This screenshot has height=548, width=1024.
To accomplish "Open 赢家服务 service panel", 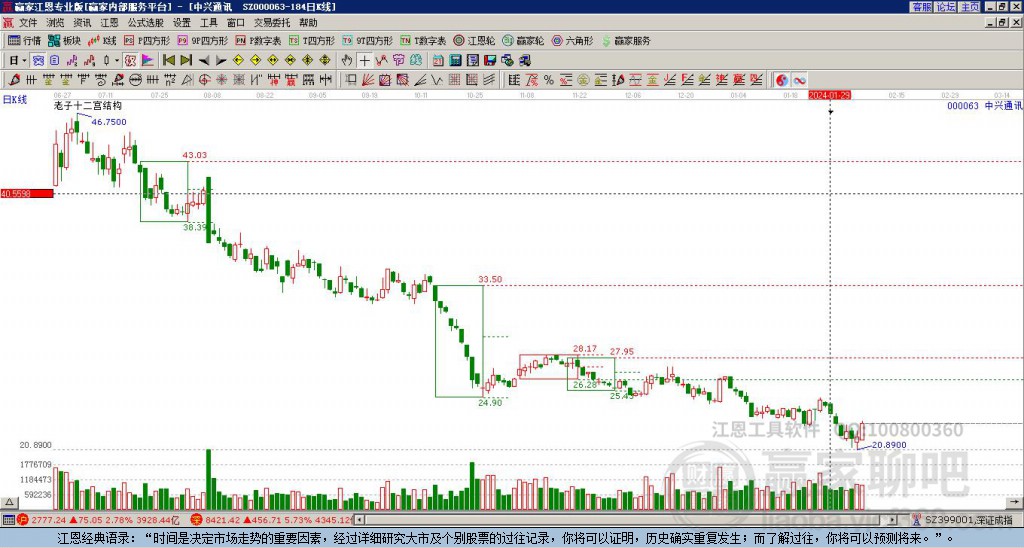I will click(626, 40).
